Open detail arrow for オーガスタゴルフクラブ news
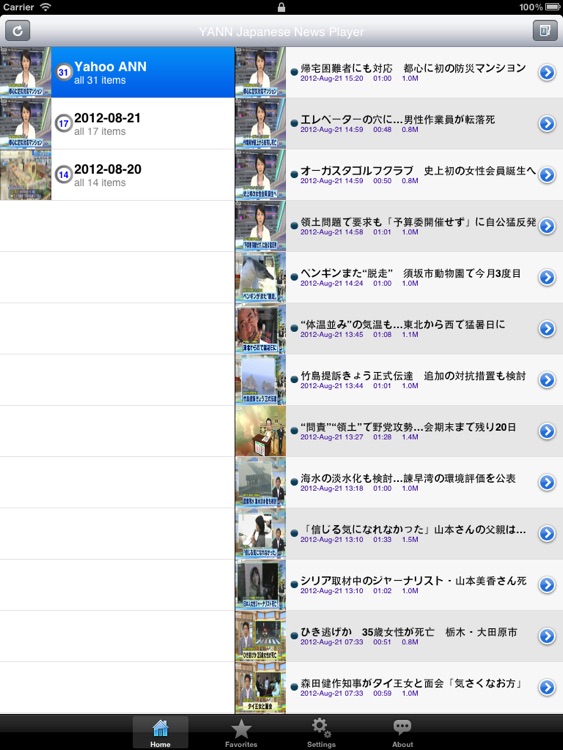Viewport: 563px width, 750px height. pyautogui.click(x=547, y=175)
